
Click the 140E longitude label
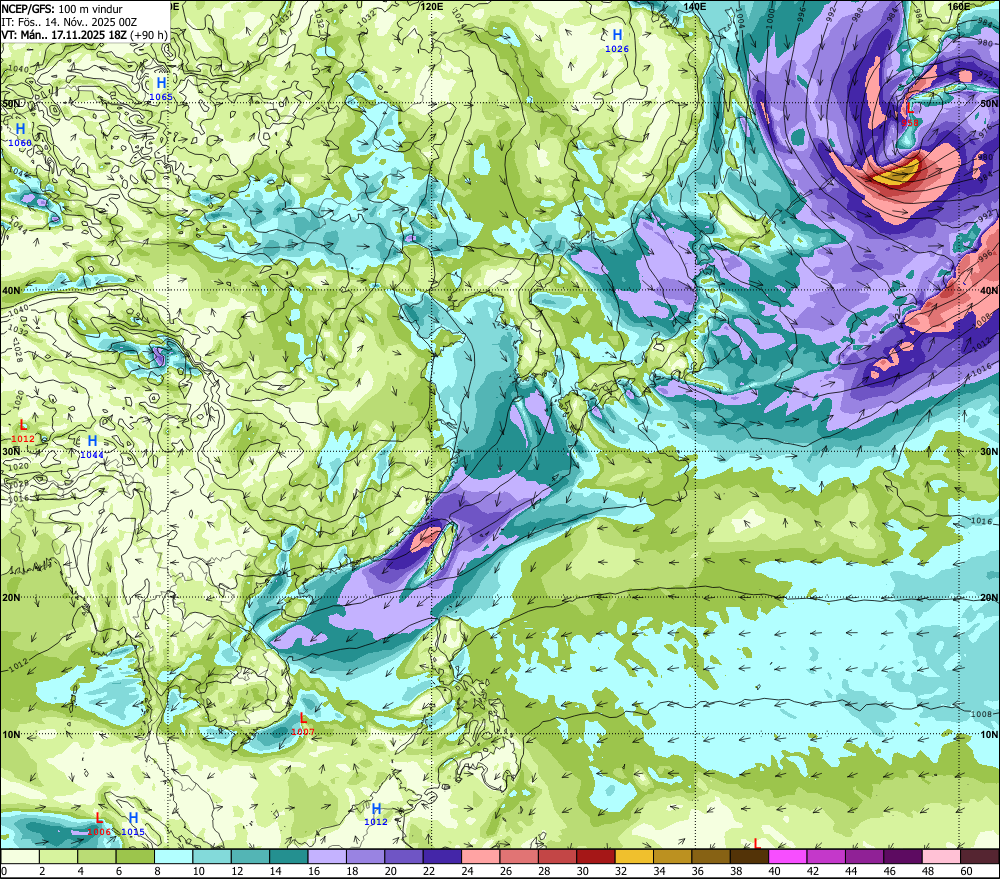695,6
